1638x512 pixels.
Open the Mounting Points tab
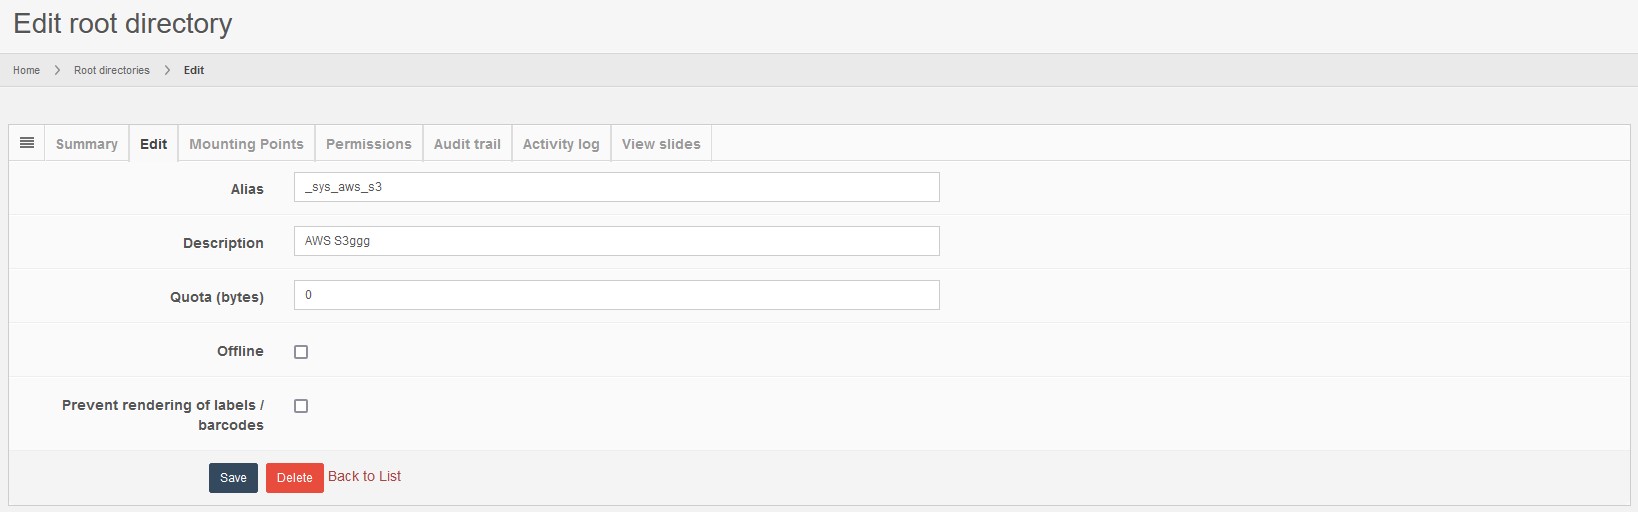pos(246,144)
